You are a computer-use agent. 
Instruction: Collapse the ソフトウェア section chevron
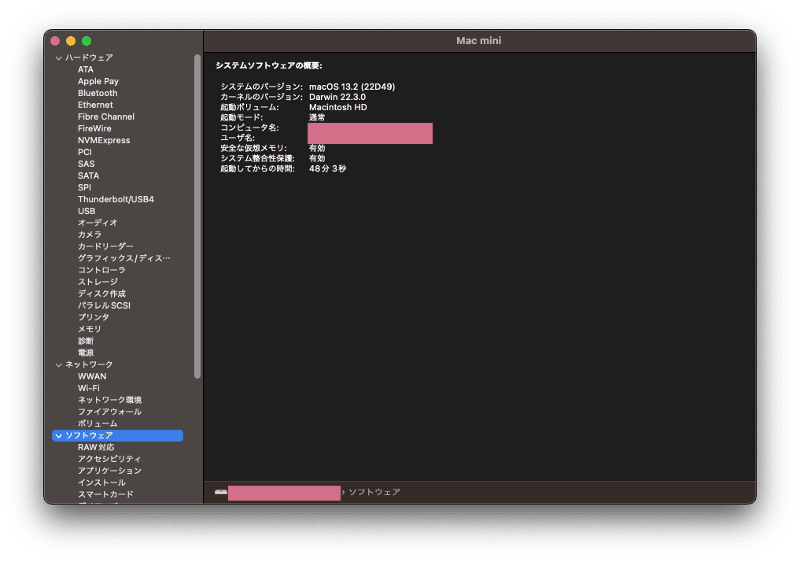coord(59,436)
